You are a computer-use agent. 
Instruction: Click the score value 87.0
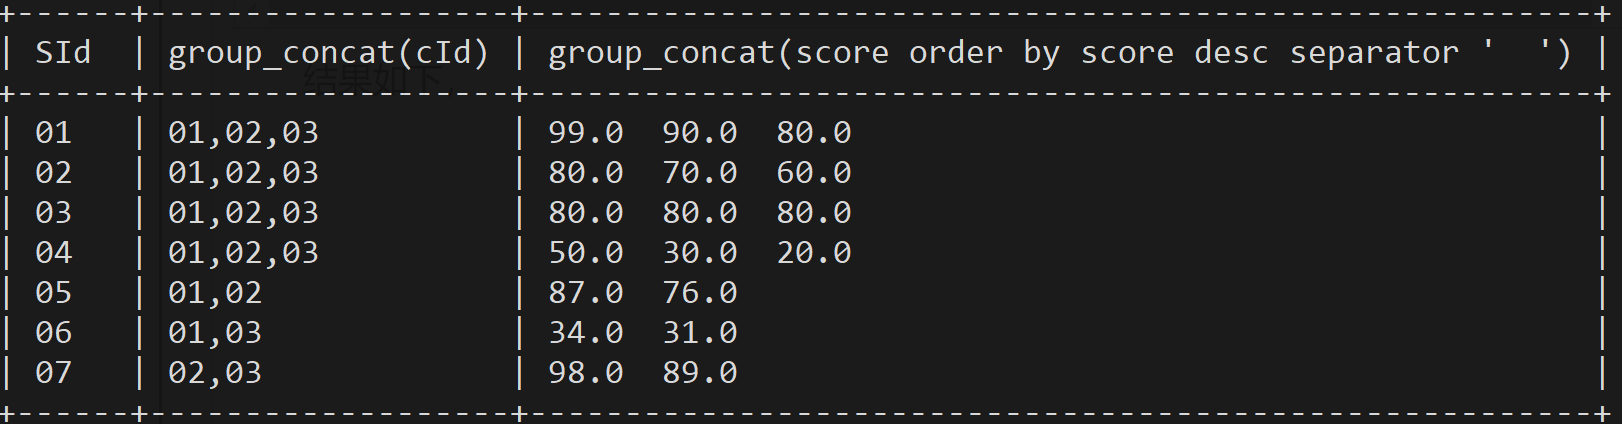click(586, 292)
